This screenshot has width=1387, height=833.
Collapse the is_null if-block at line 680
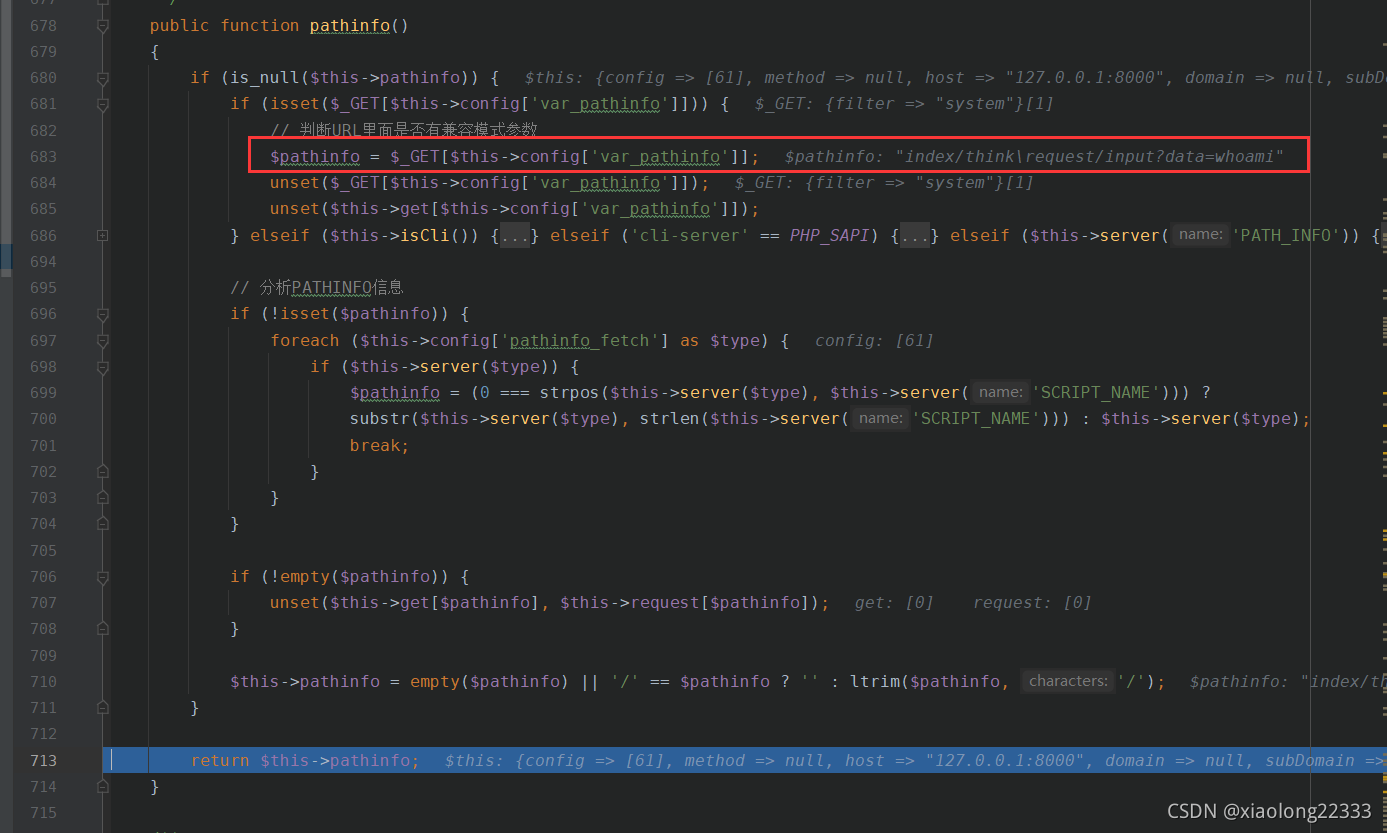tap(102, 78)
